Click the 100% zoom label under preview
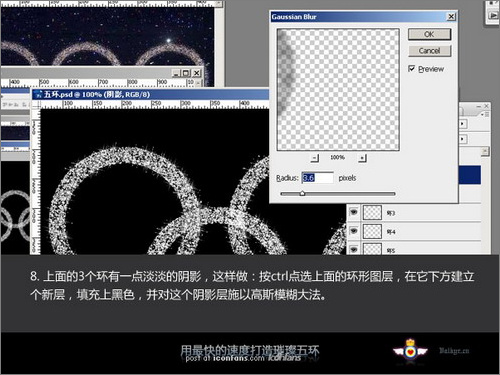500x375 pixels. point(337,157)
